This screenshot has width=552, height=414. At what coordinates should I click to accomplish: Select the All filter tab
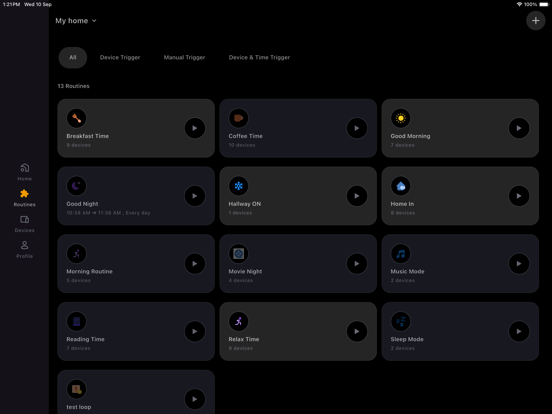[x=73, y=57]
